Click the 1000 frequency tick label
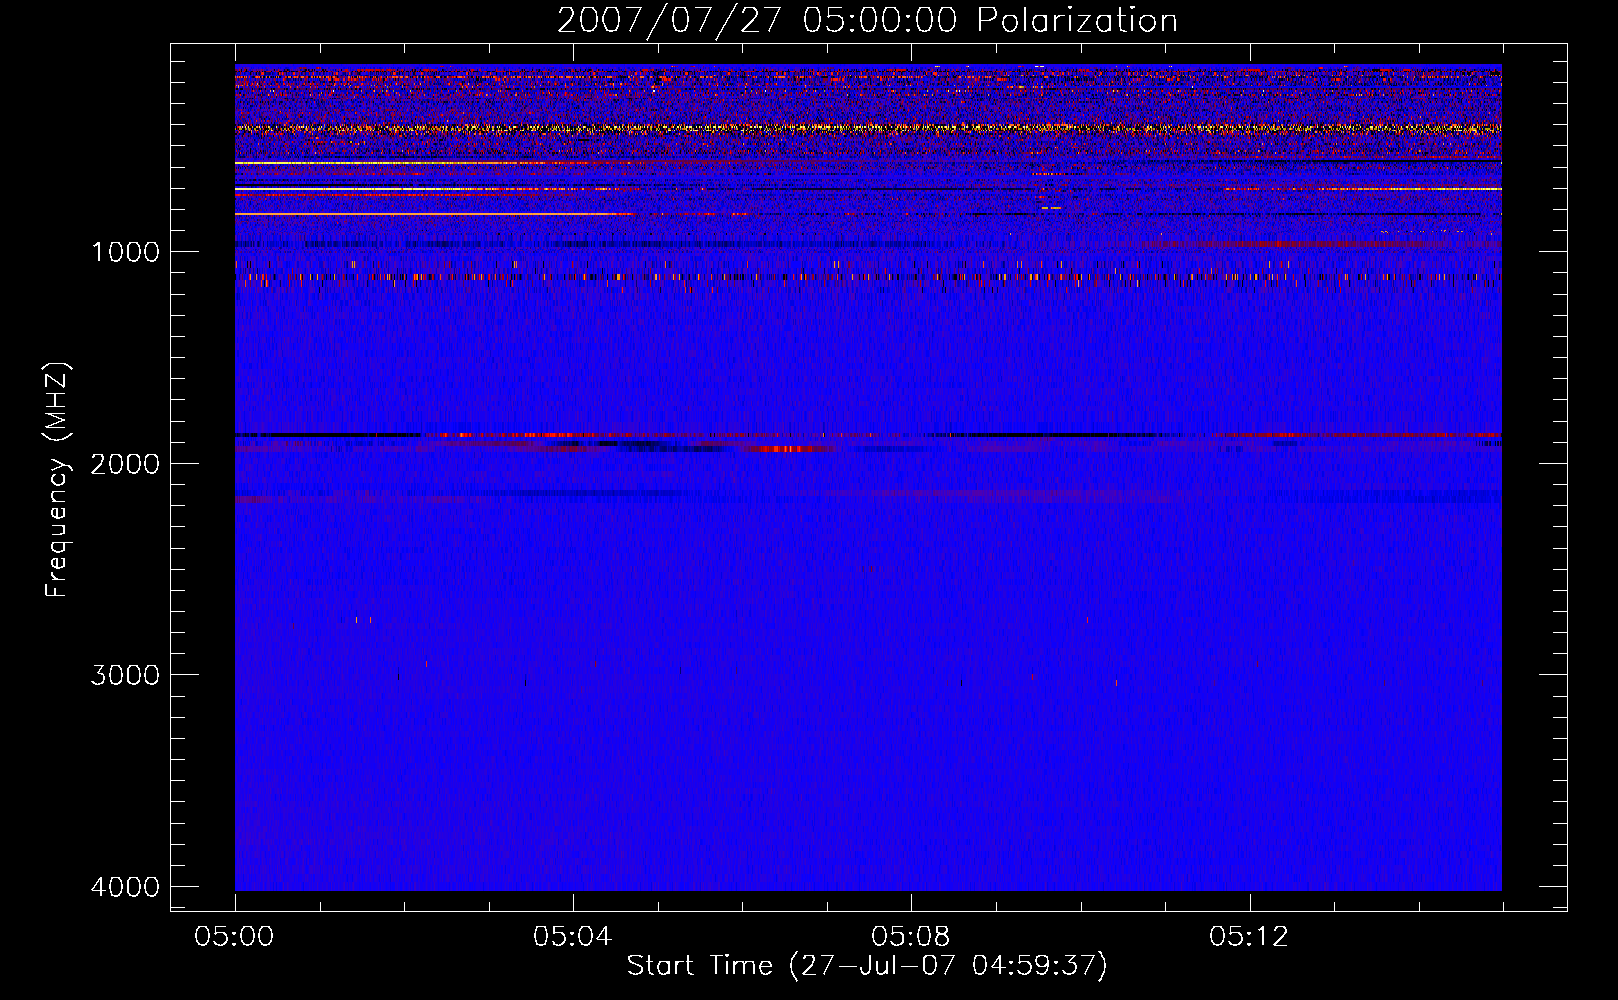This screenshot has width=1618, height=1000. coord(125,252)
